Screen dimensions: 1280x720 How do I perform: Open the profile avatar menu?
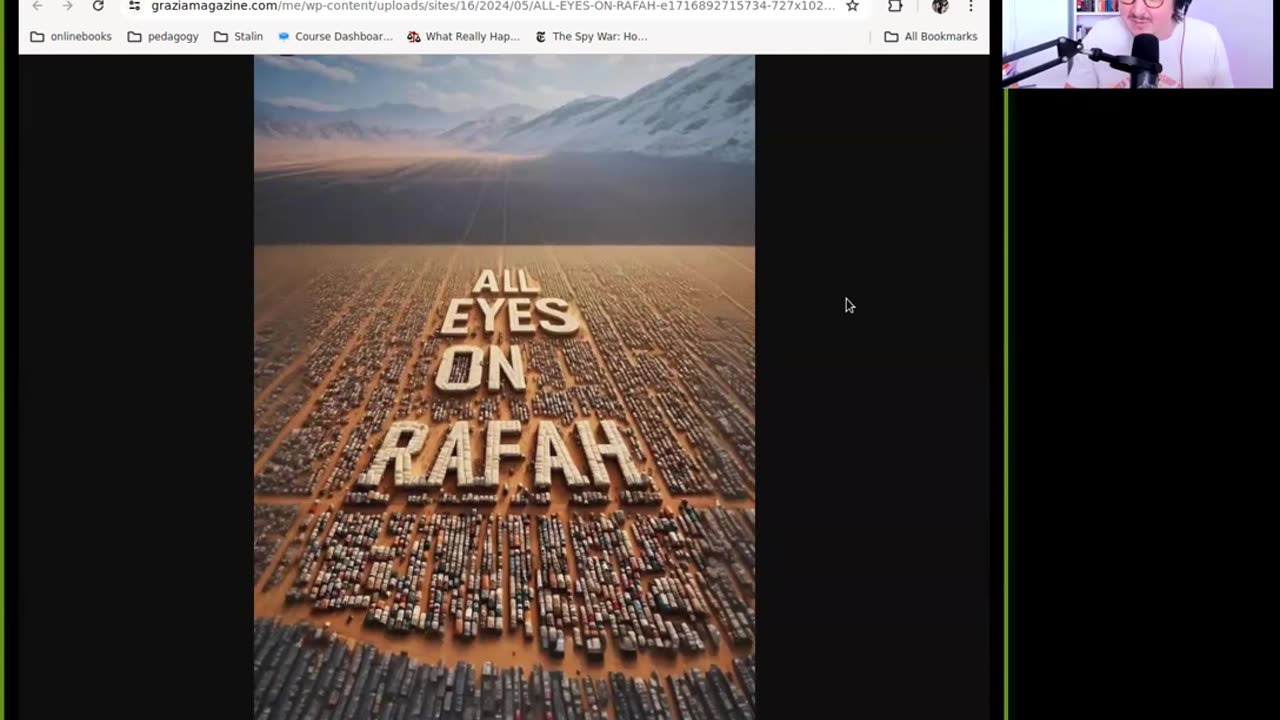940,6
